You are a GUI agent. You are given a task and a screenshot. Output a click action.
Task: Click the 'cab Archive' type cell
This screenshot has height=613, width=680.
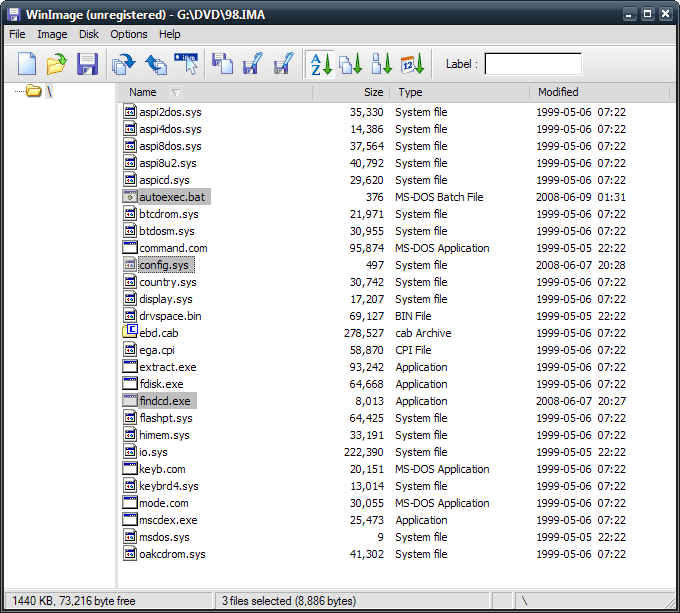[x=423, y=333]
